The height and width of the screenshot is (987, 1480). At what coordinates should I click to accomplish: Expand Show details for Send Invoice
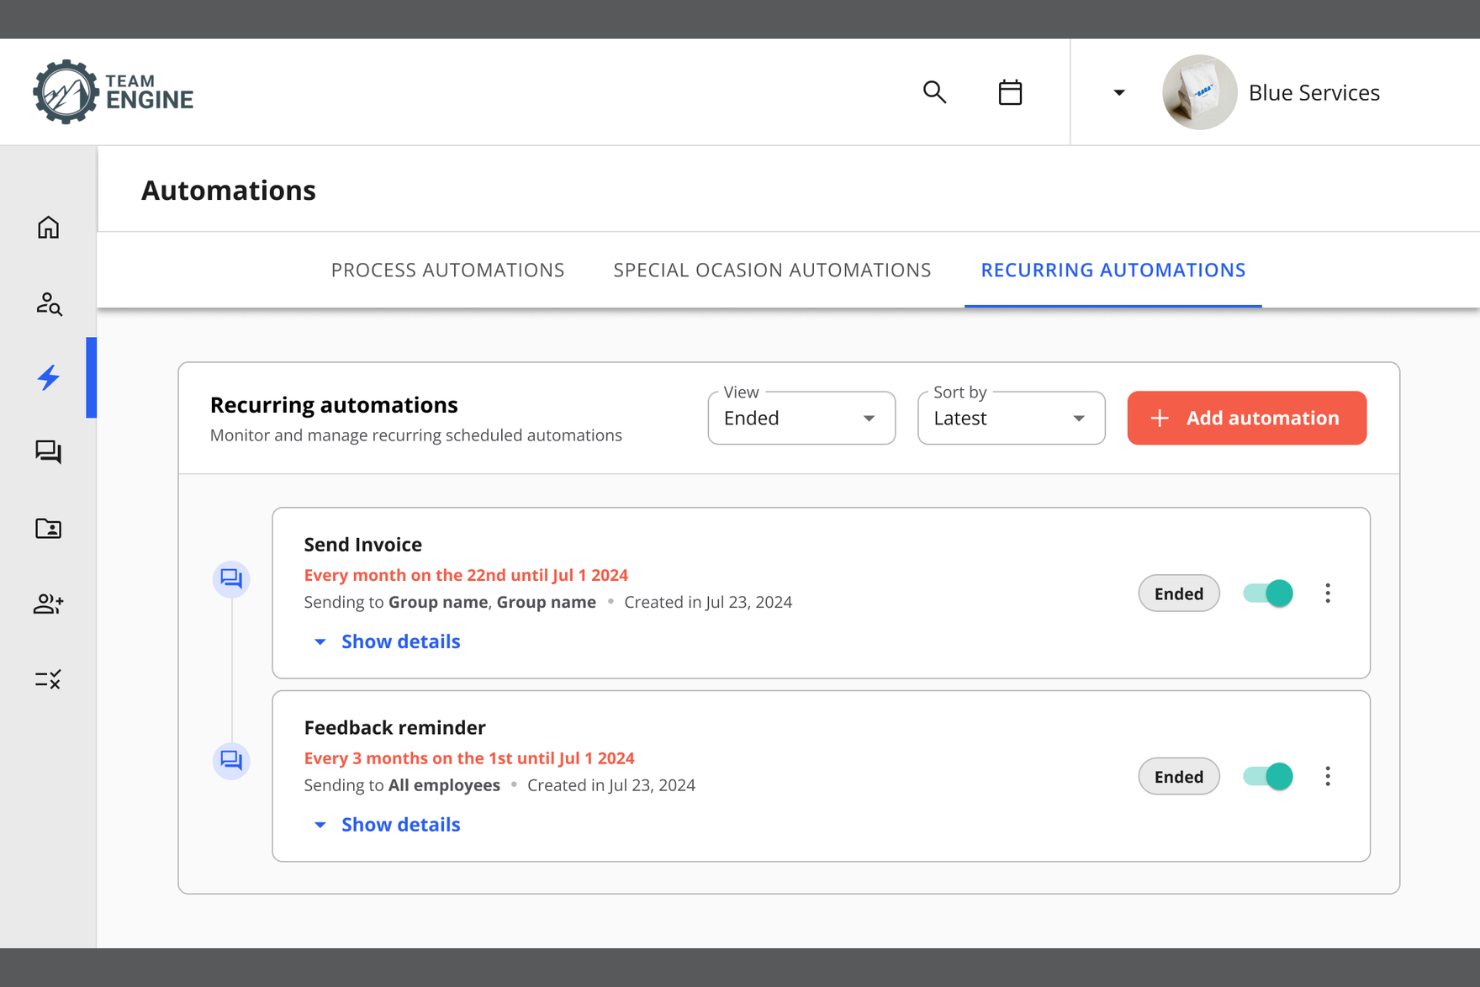387,642
